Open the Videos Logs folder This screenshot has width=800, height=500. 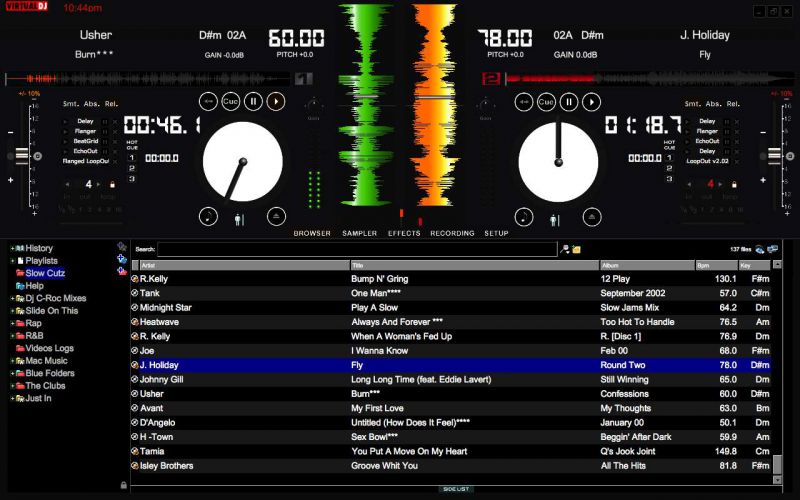click(x=49, y=348)
